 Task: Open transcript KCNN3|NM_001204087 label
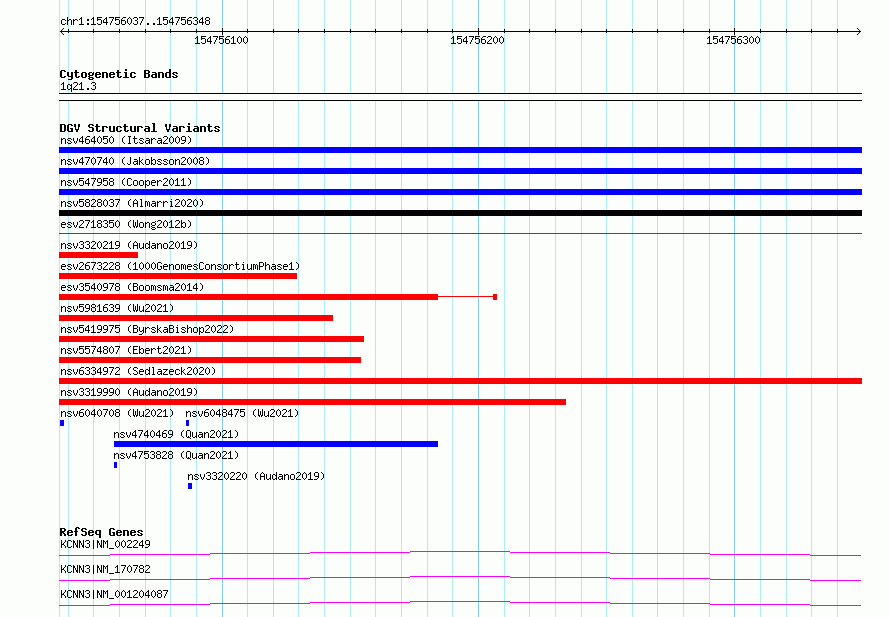point(114,594)
